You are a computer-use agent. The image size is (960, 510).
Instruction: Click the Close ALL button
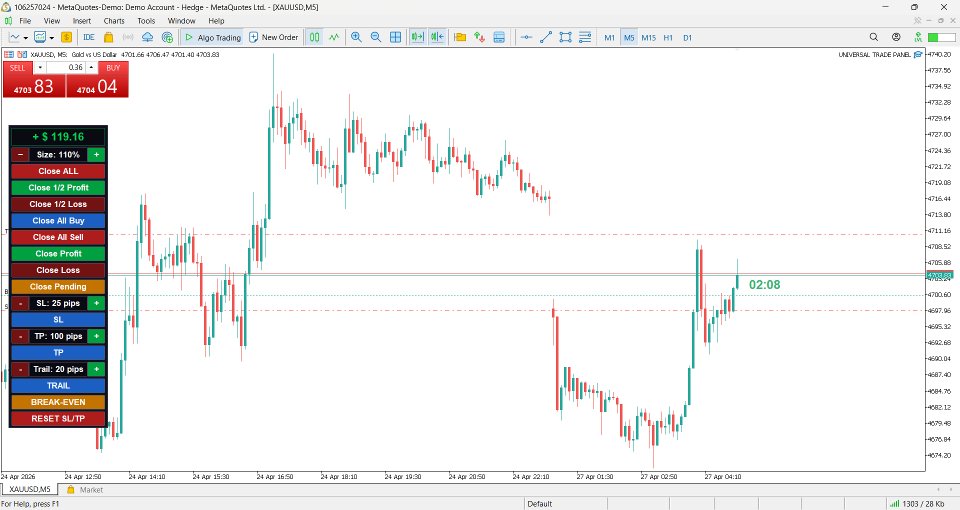[x=58, y=171]
